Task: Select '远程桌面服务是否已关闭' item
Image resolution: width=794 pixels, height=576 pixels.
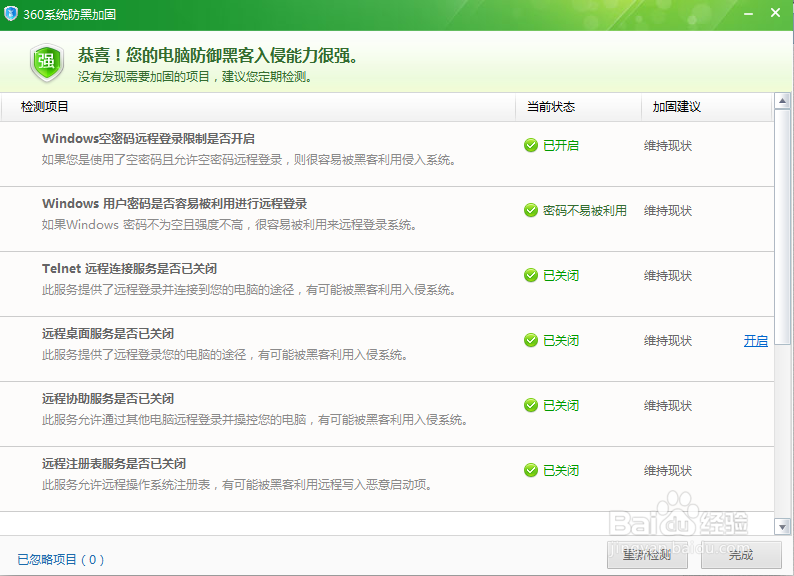Action: [387, 349]
